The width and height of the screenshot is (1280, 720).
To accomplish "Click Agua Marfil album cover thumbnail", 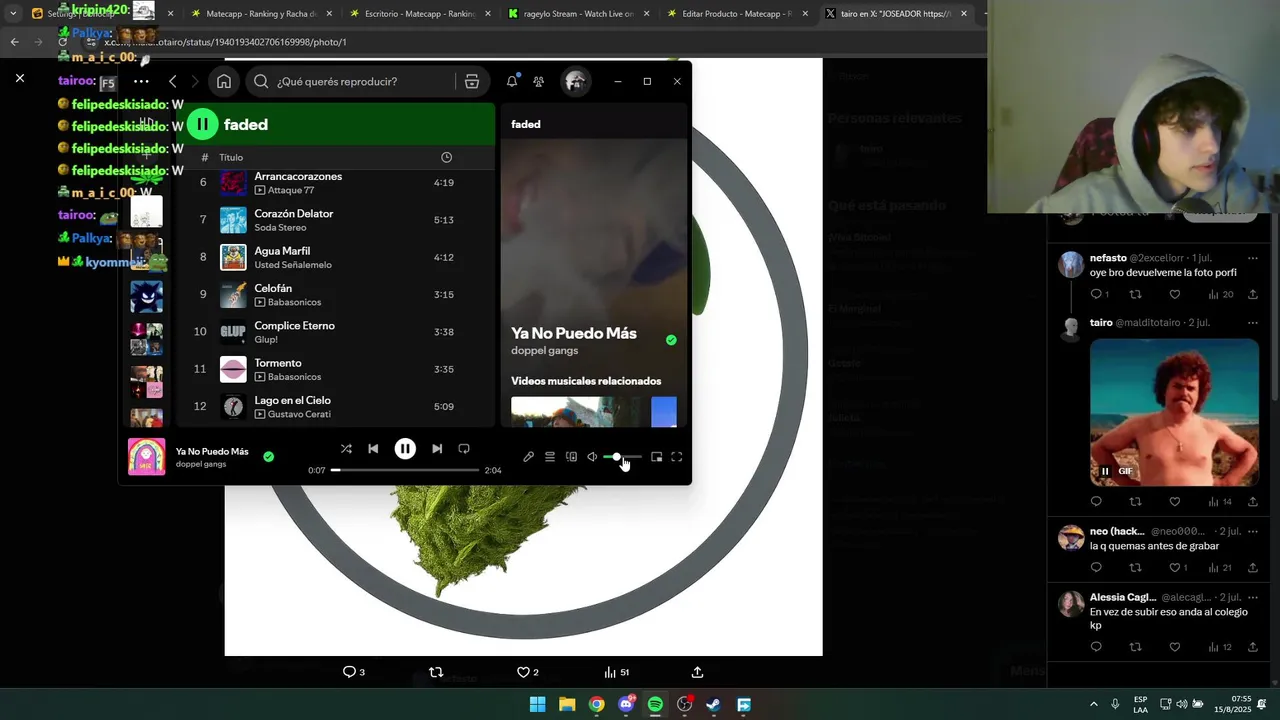I will pyautogui.click(x=233, y=257).
